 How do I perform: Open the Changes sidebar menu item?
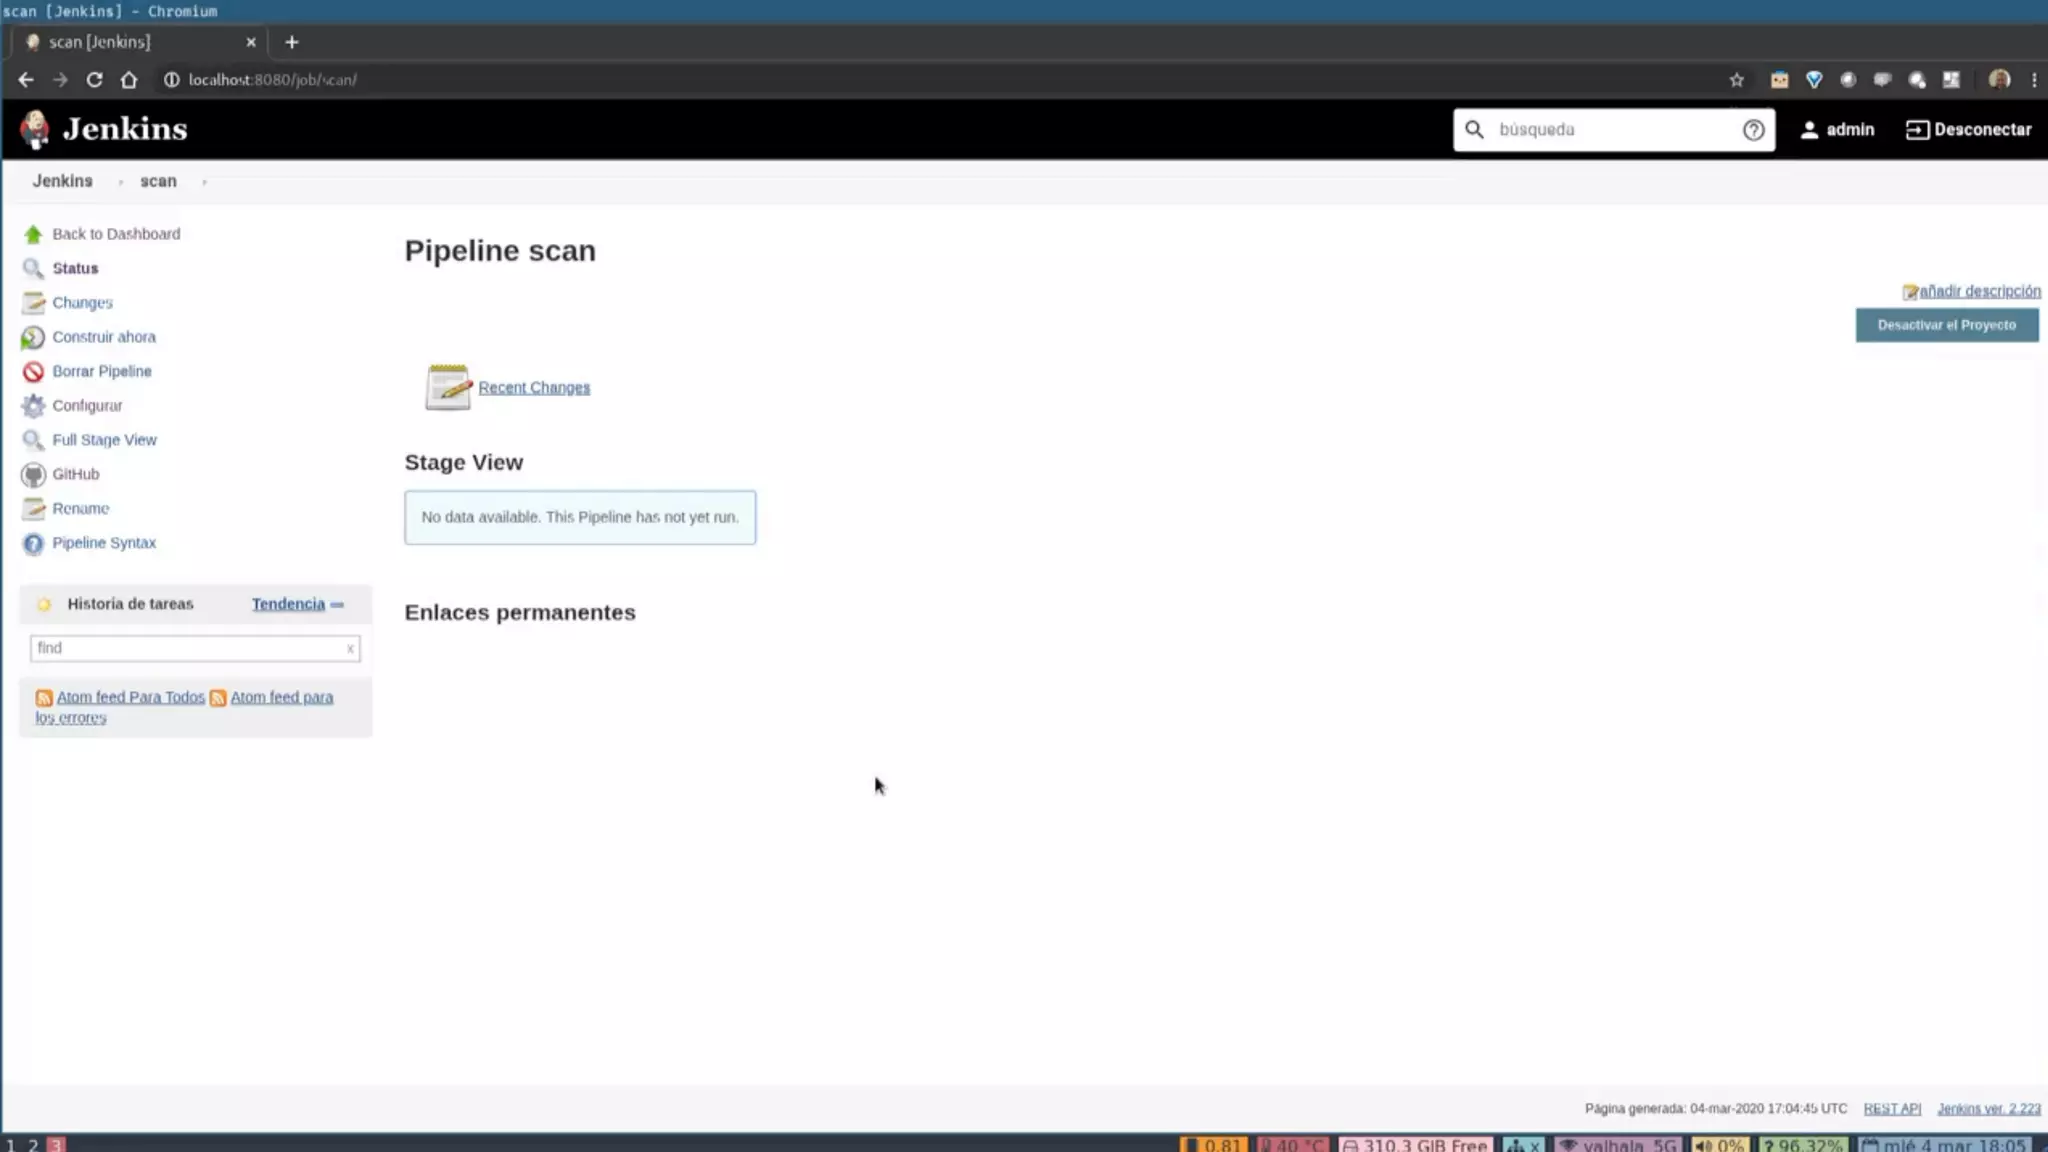pyautogui.click(x=82, y=303)
